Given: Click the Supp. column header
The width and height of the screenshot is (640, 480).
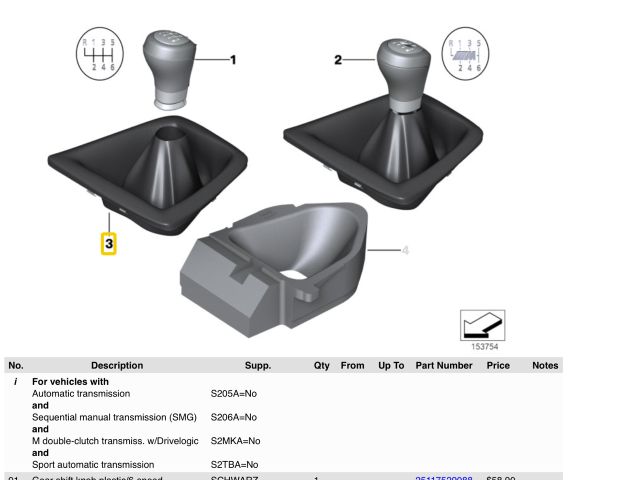Looking at the screenshot, I should point(258,366).
